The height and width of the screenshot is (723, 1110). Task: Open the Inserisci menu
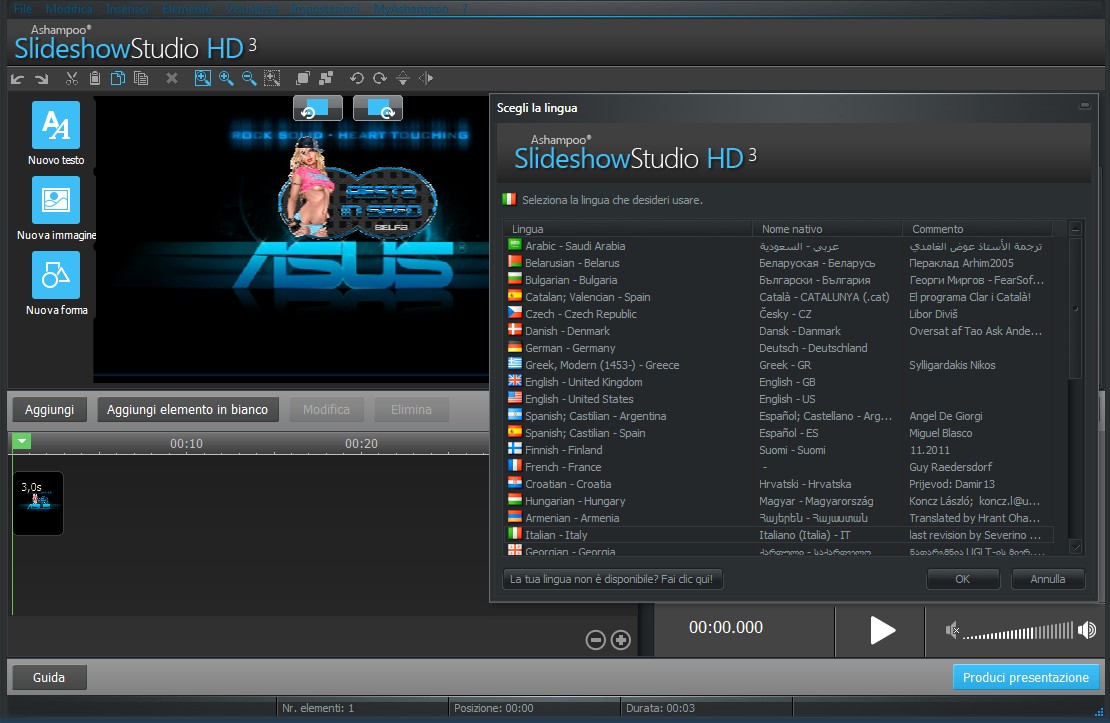(127, 8)
